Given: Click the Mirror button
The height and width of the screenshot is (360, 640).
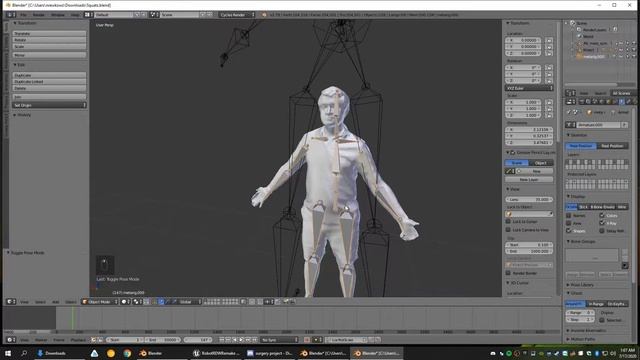Looking at the screenshot, I should pos(49,55).
